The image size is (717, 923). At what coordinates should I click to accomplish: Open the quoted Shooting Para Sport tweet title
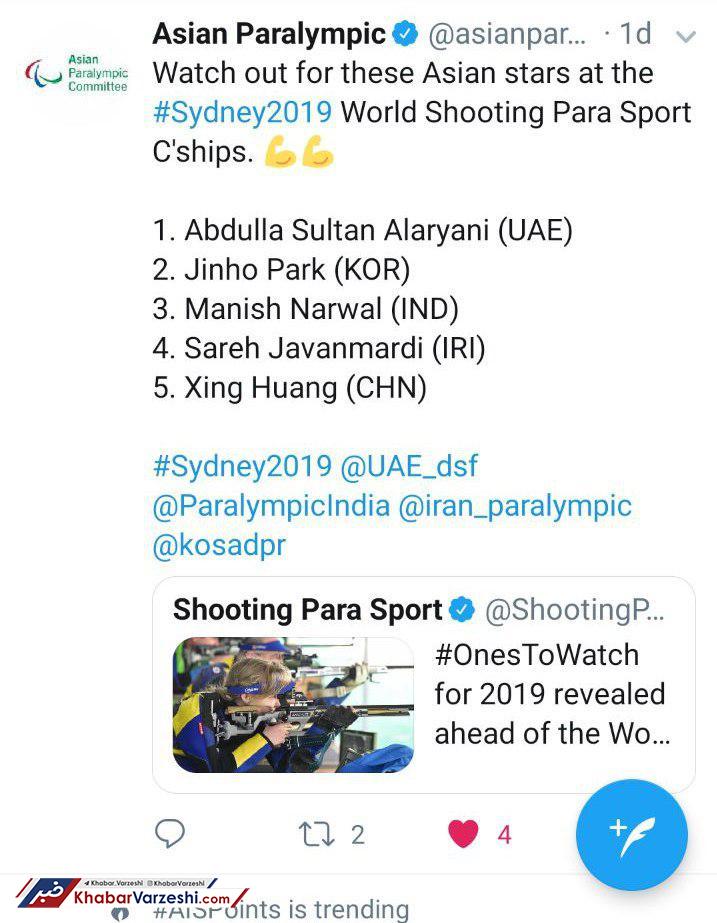307,609
